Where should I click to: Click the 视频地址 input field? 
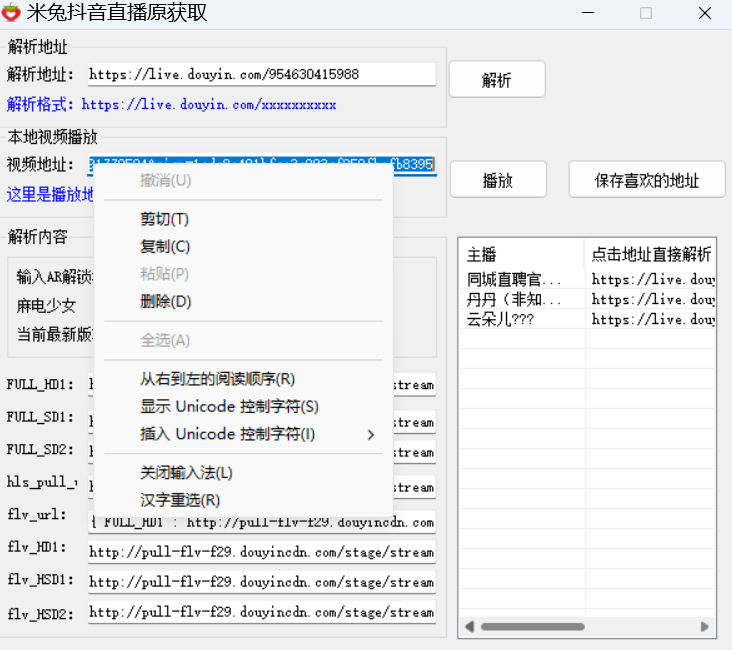point(262,164)
